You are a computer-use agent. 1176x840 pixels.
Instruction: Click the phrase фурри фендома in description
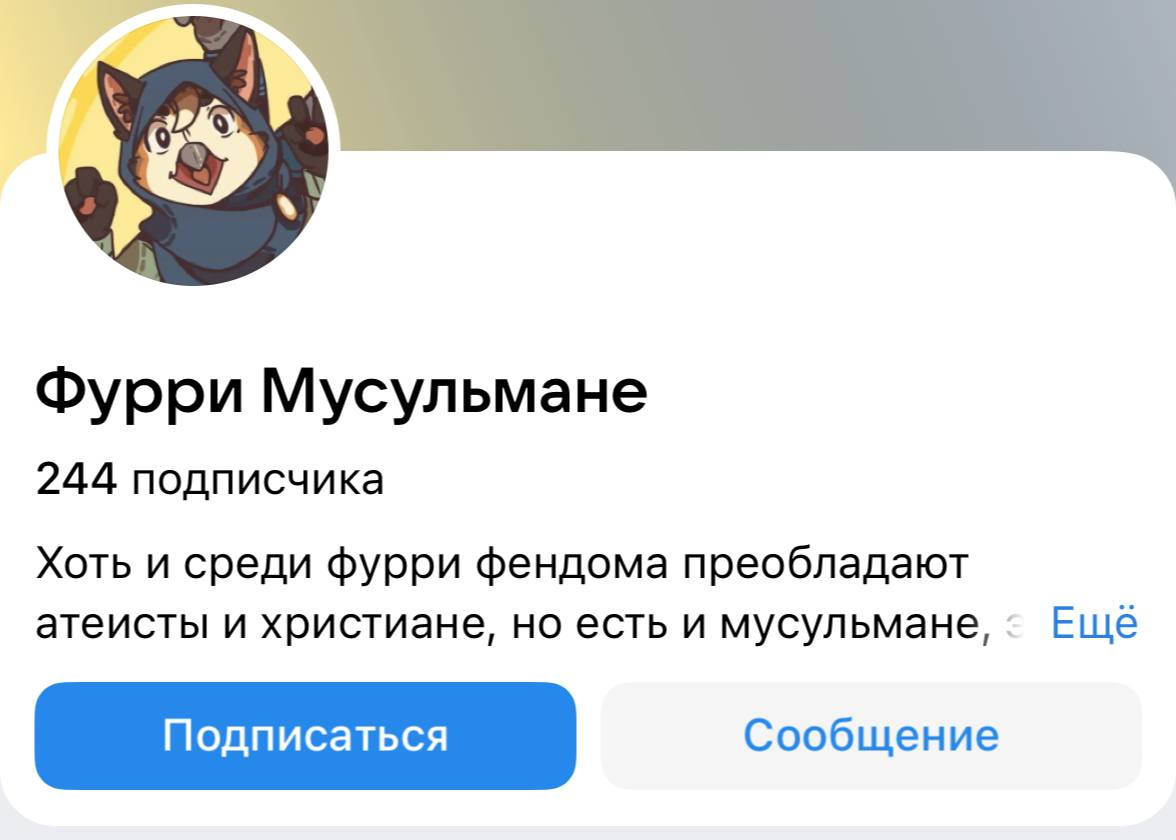[497, 564]
